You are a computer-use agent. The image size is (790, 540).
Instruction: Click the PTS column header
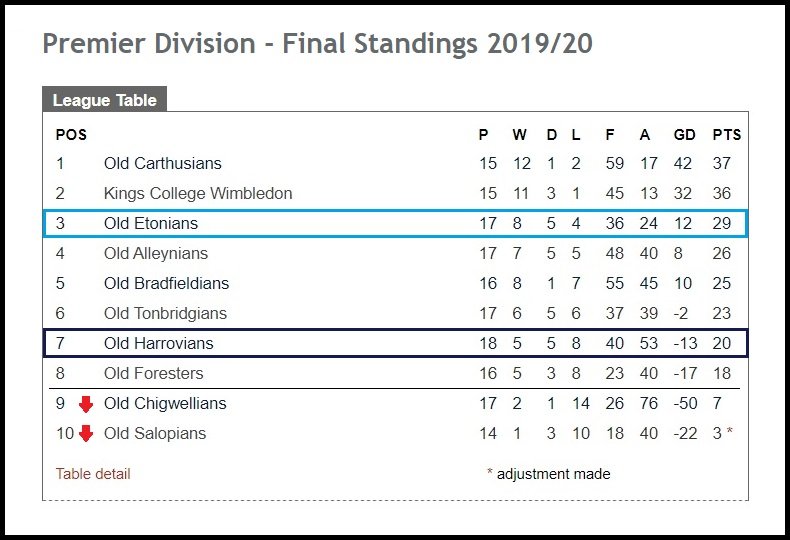click(x=727, y=134)
